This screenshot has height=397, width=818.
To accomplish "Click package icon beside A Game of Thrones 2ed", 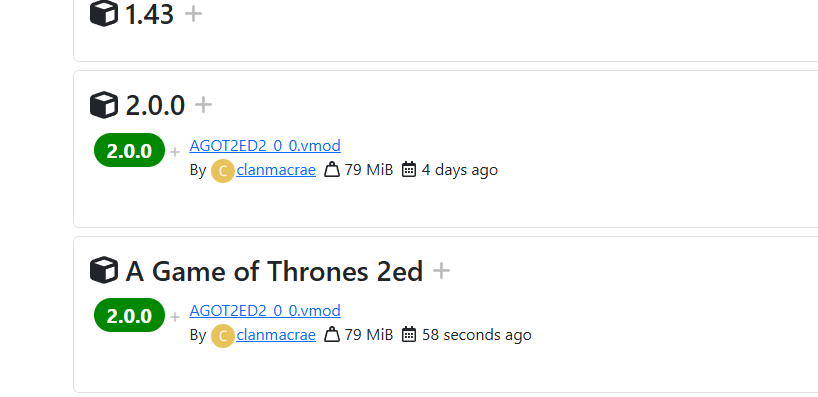I will pyautogui.click(x=104, y=270).
